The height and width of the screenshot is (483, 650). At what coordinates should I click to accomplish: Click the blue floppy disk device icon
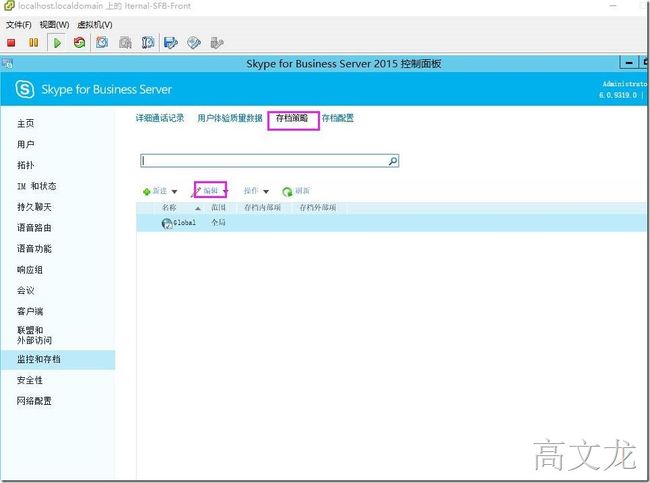click(x=170, y=42)
